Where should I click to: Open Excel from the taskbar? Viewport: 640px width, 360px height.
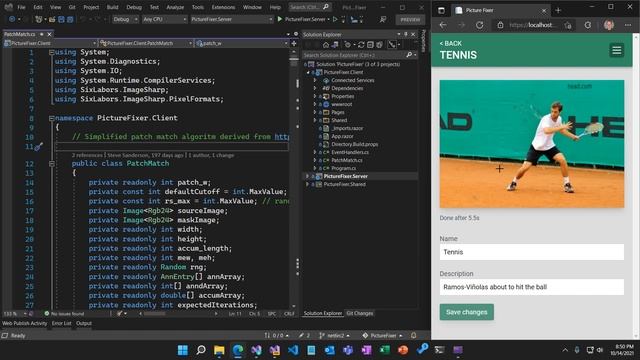(x=384, y=350)
